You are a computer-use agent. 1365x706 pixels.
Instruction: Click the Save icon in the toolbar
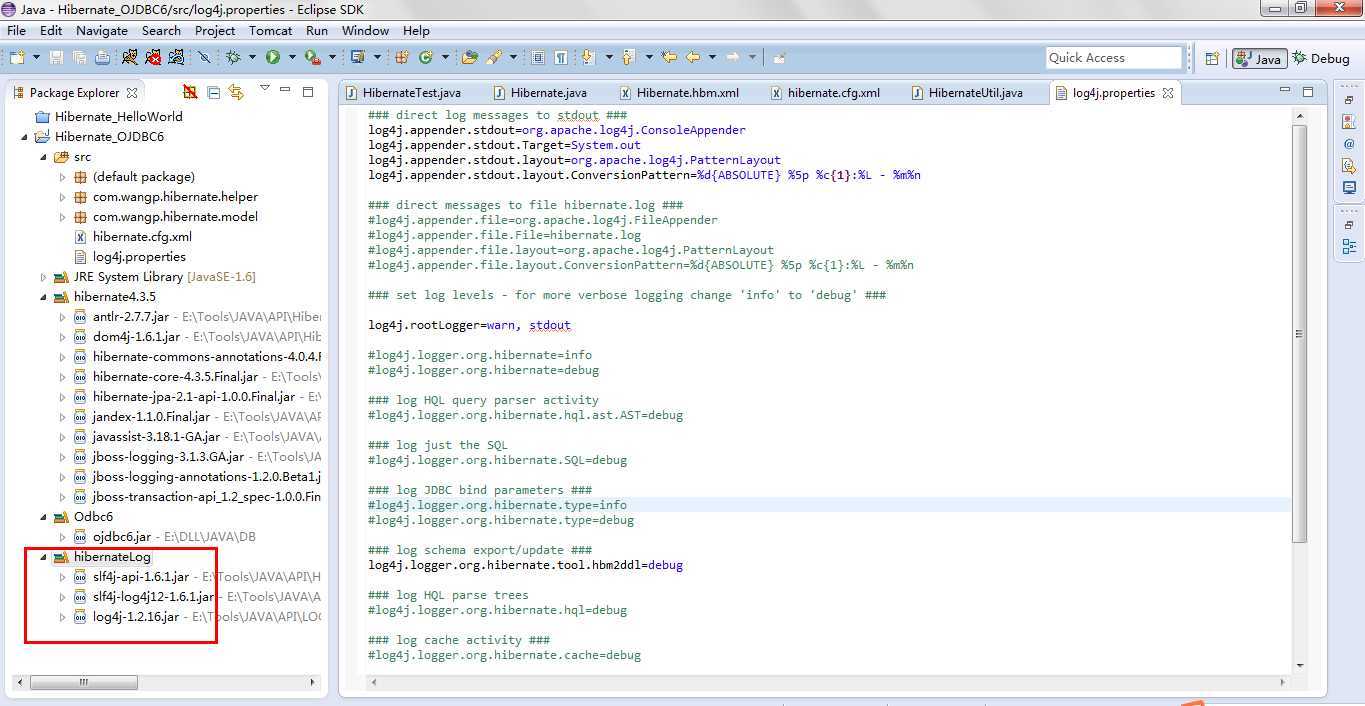[56, 58]
